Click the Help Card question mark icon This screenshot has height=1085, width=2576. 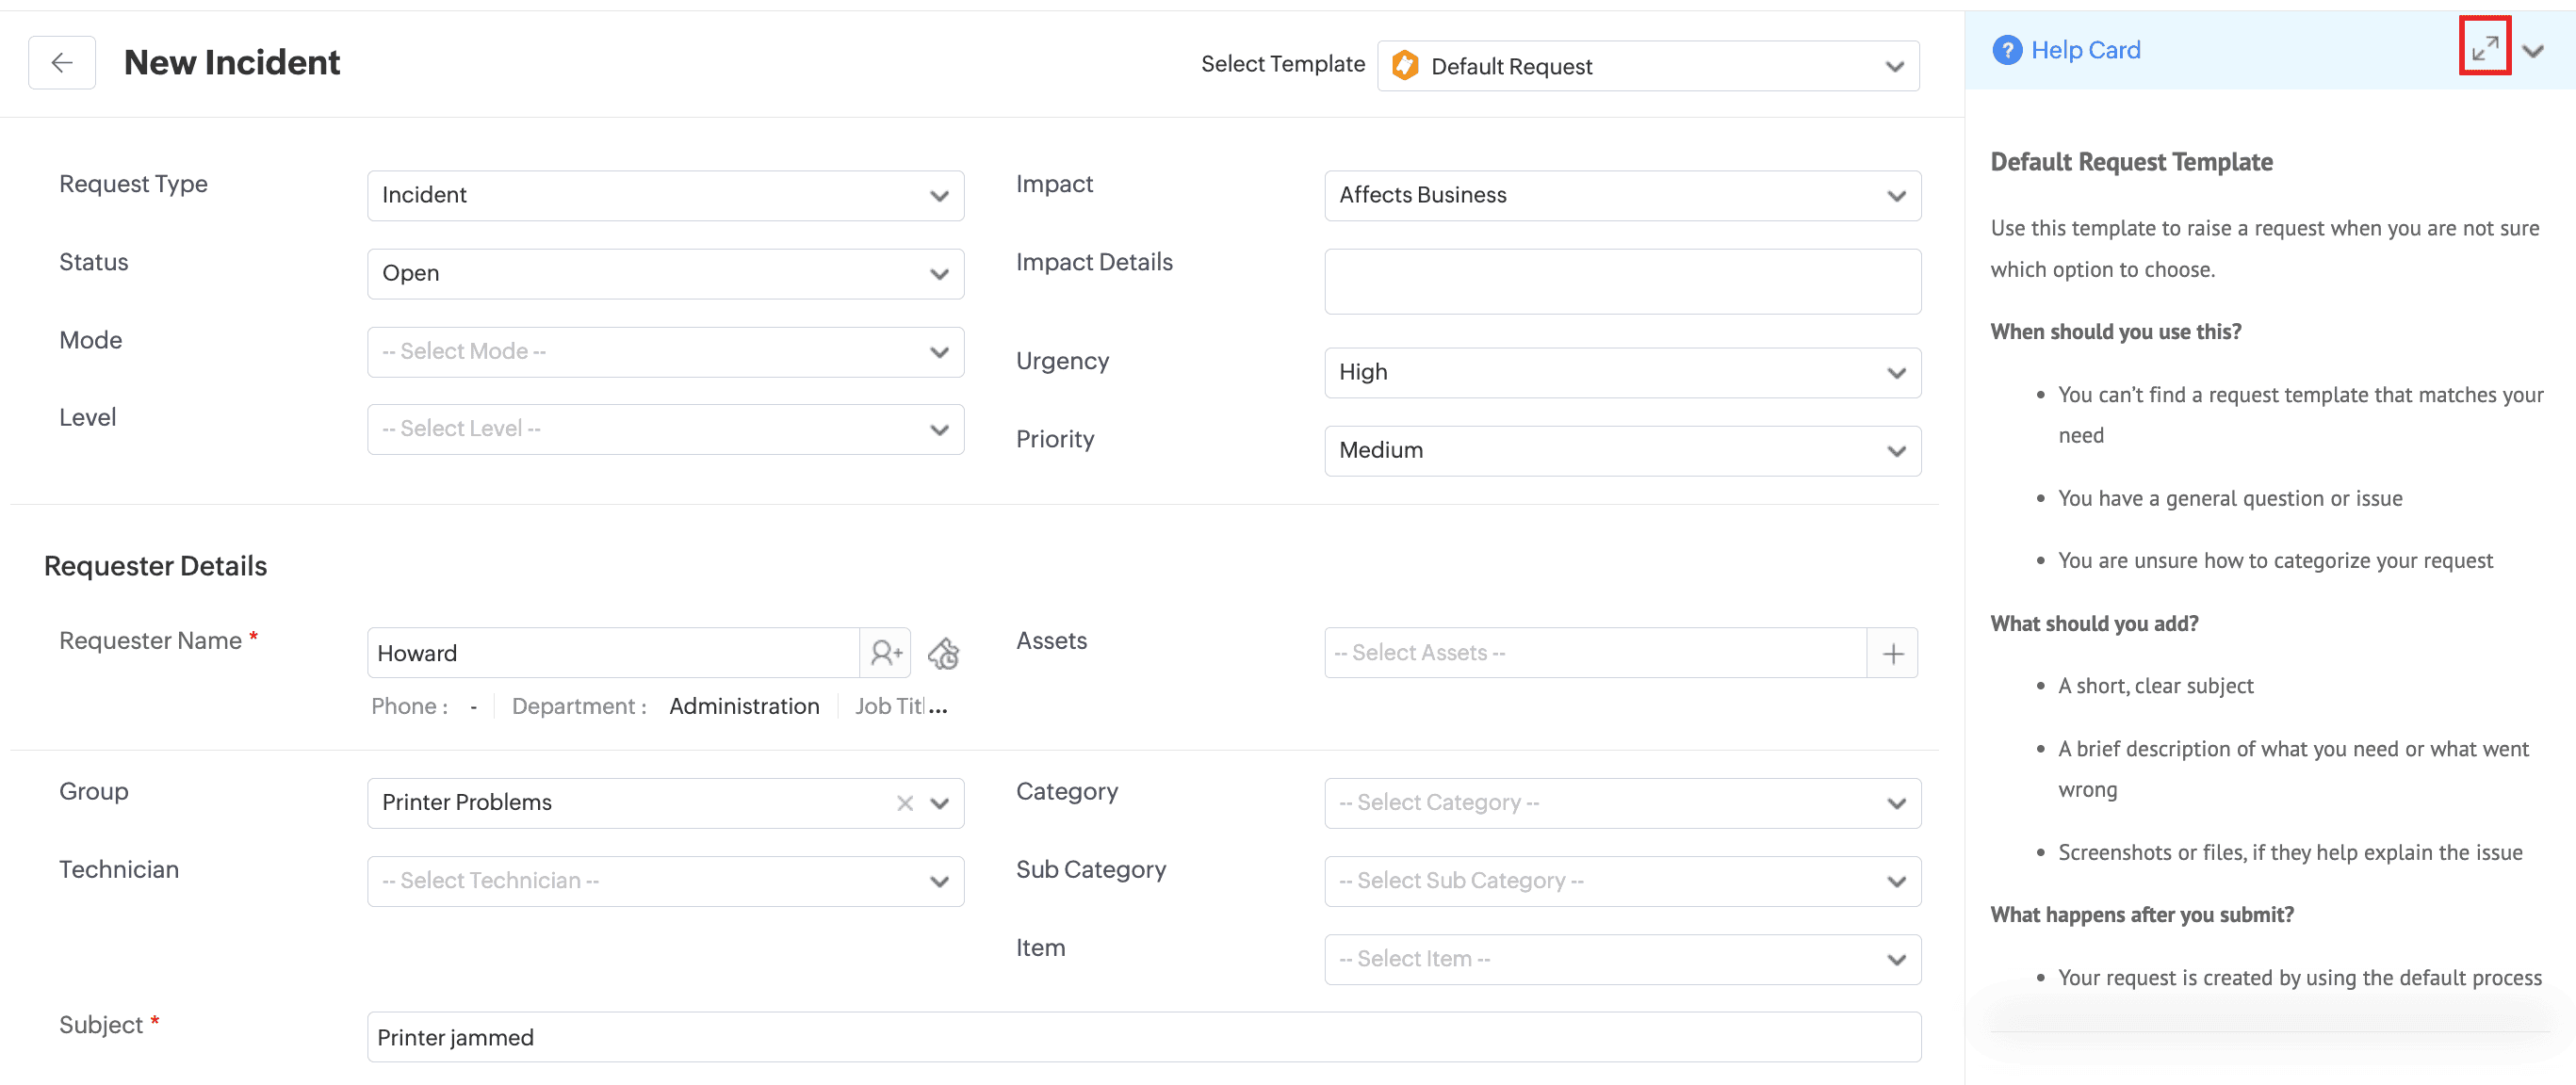(x=2006, y=50)
